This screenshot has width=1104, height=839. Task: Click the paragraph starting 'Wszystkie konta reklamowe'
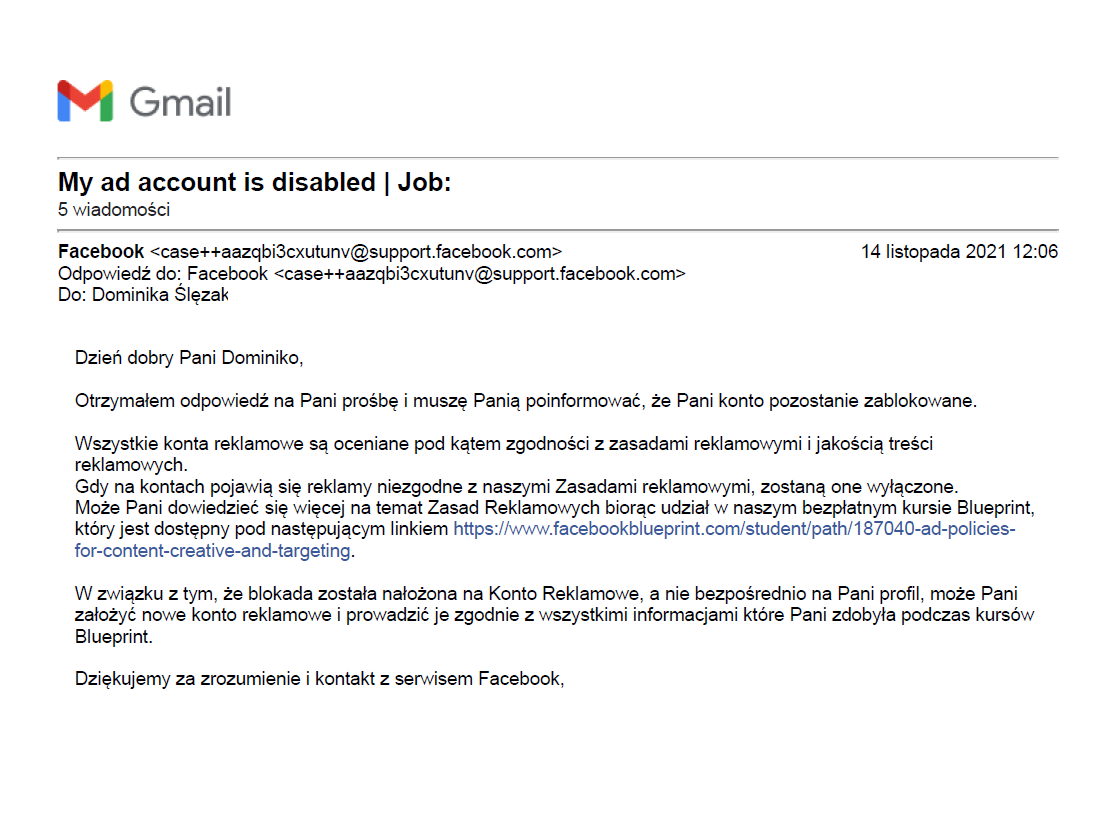click(503, 454)
